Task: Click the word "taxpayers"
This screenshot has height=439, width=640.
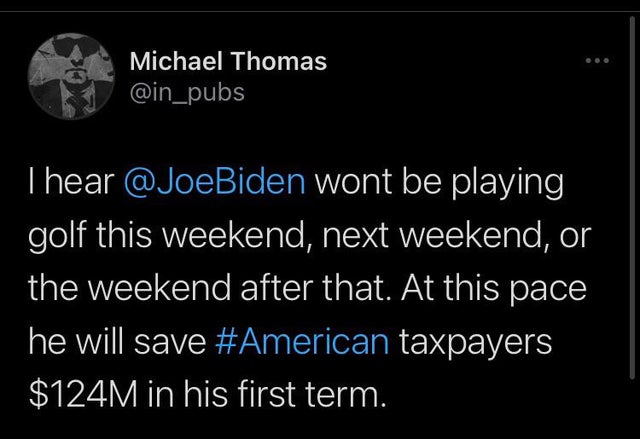Action: [x=475, y=343]
